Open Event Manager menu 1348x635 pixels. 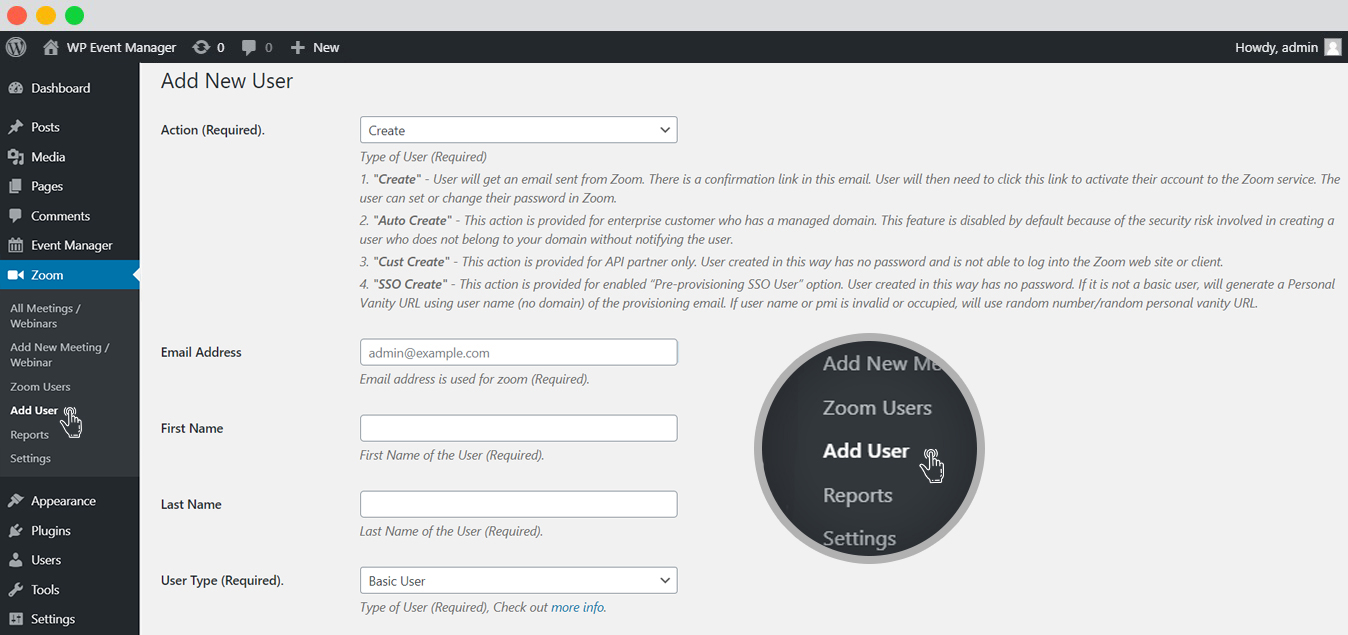point(71,245)
